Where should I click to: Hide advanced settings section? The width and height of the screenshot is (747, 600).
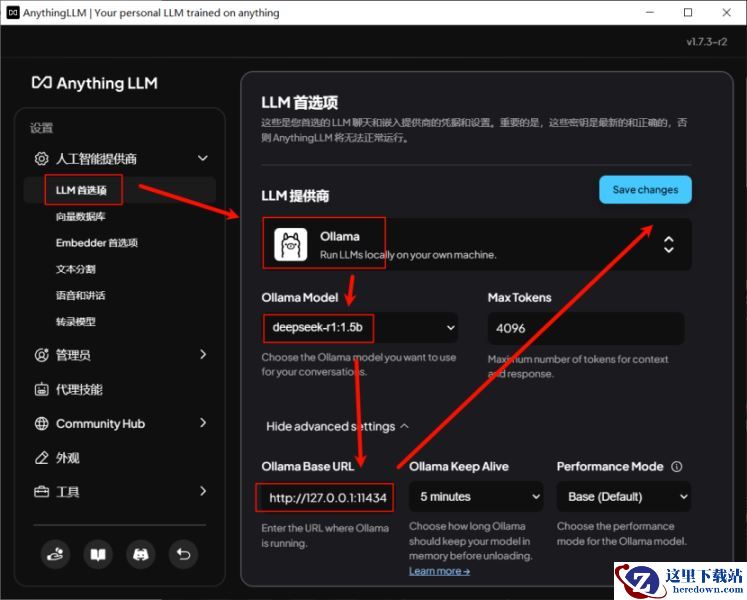(x=337, y=426)
